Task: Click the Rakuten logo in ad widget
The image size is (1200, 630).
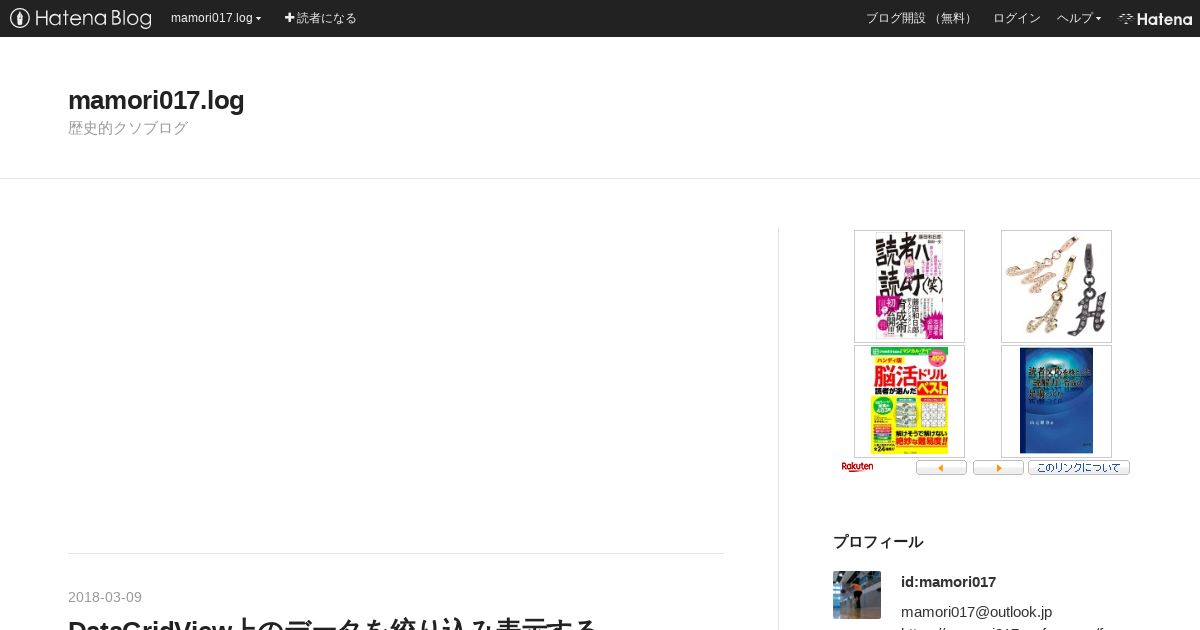Action: click(857, 467)
